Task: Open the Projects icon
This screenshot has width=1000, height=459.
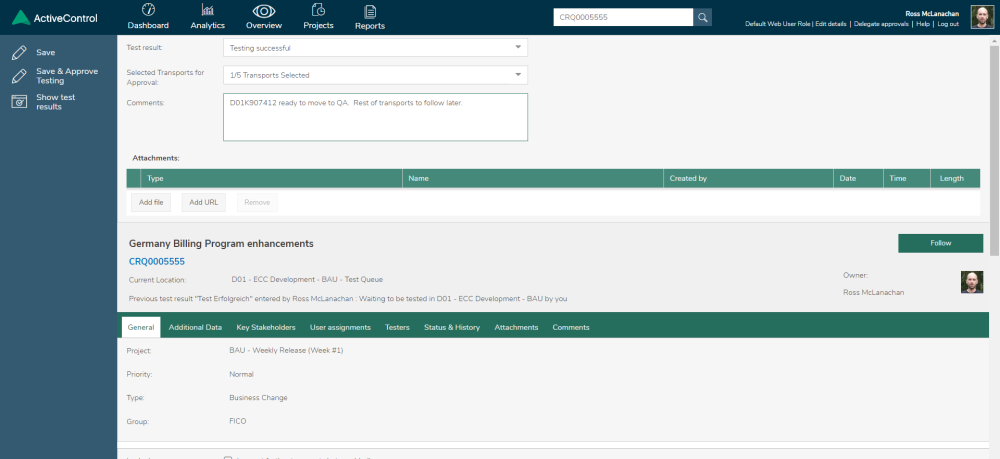Action: tap(318, 10)
